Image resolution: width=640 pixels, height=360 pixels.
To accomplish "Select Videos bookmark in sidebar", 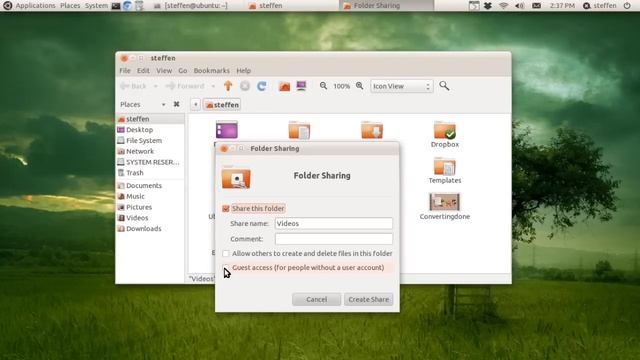I will 150,218.
